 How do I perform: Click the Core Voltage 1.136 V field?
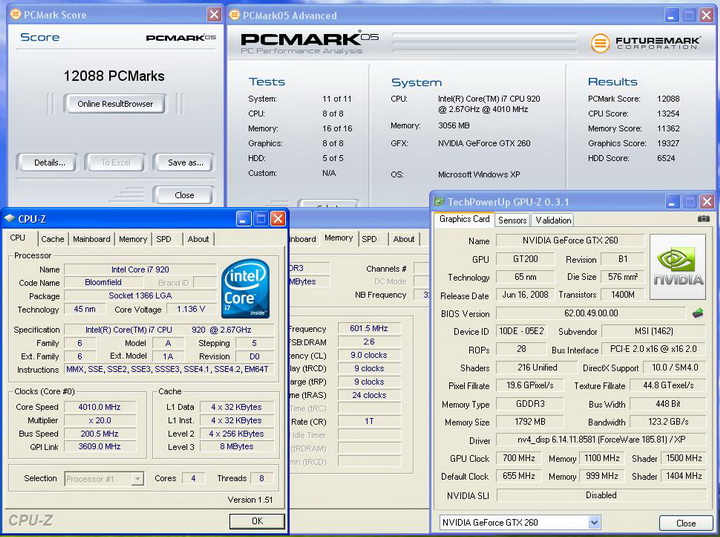click(191, 309)
